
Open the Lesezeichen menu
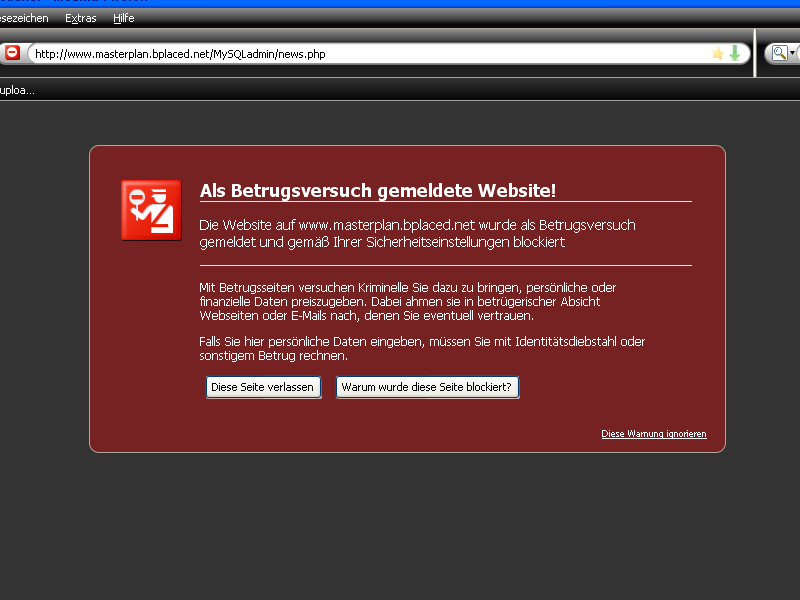[24, 18]
